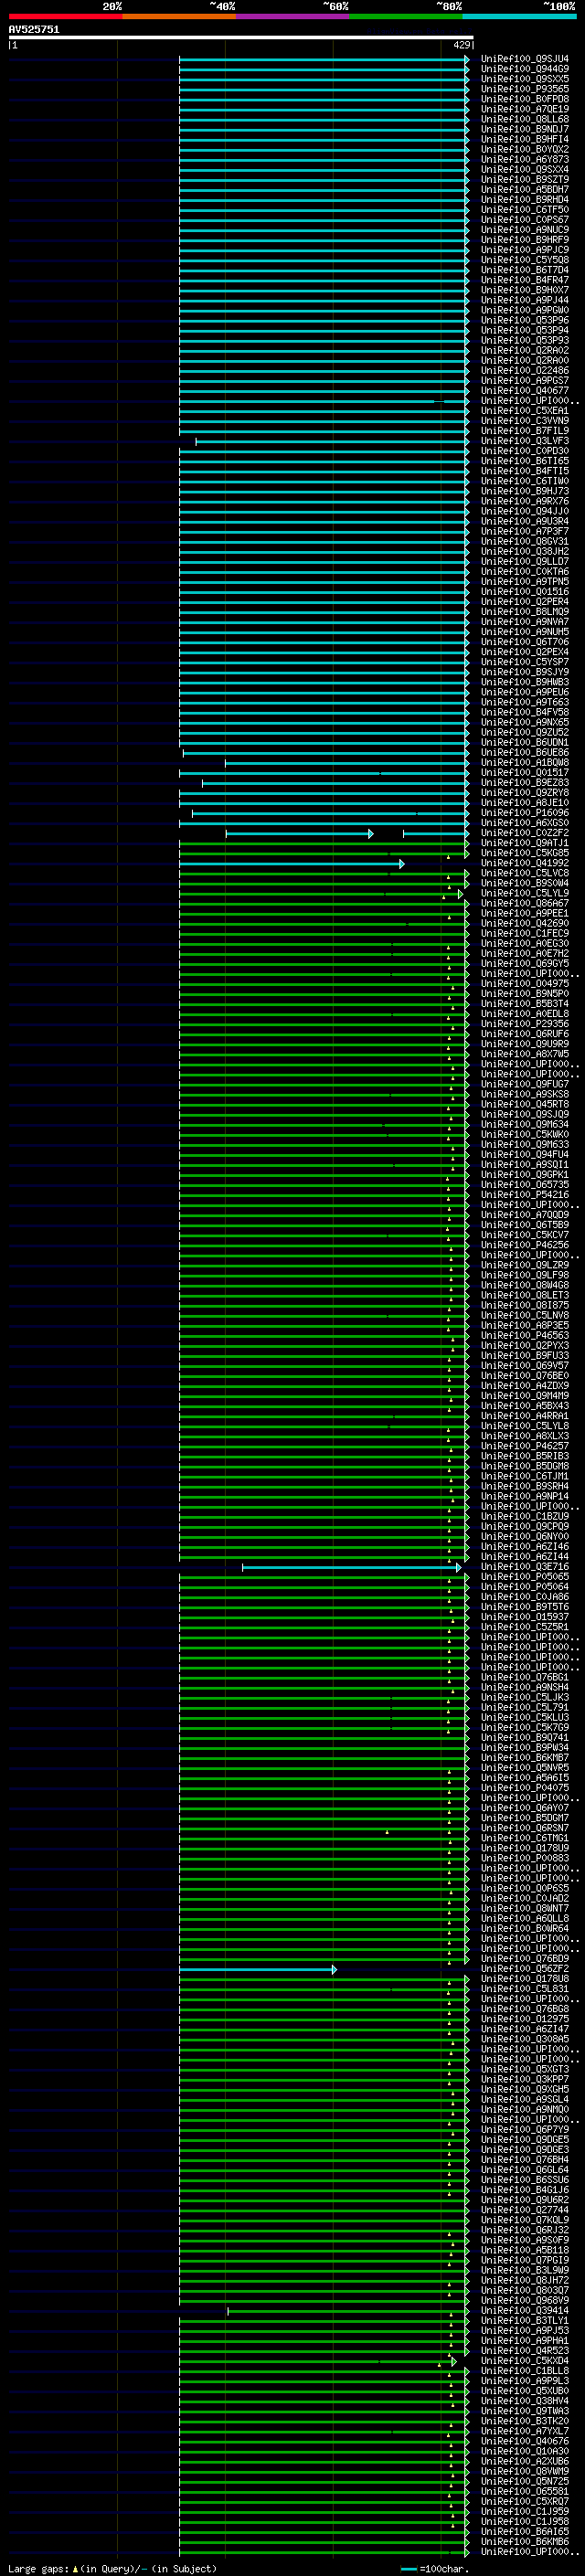Viewport: 585px width, 2576px height.
Task: Select label UniRef100_C6TF50
Action: [x=524, y=209]
